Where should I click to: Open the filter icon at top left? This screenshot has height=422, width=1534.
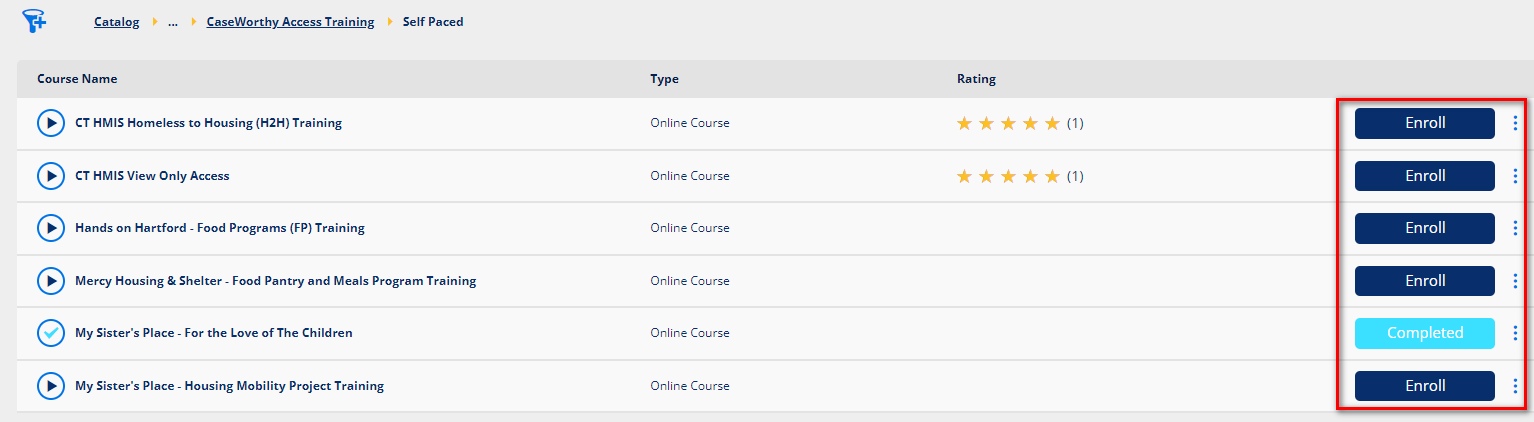coord(34,21)
